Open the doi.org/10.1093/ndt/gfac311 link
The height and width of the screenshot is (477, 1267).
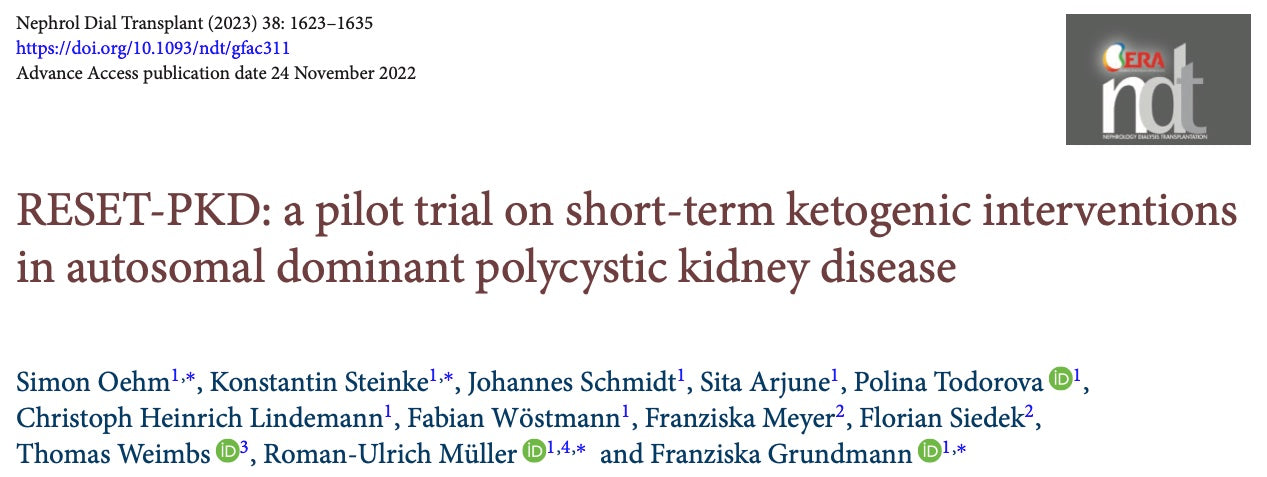(x=154, y=48)
